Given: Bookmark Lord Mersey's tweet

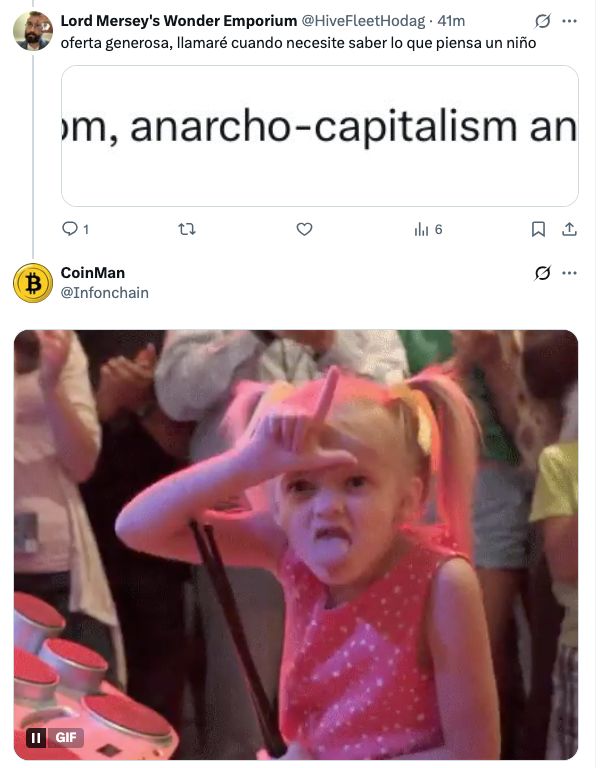Looking at the screenshot, I should 538,229.
